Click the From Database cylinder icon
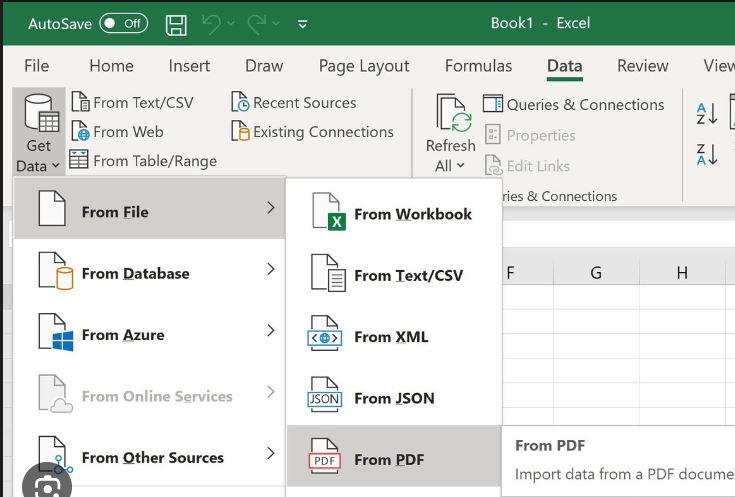The width and height of the screenshot is (735, 497). pyautogui.click(x=56, y=271)
